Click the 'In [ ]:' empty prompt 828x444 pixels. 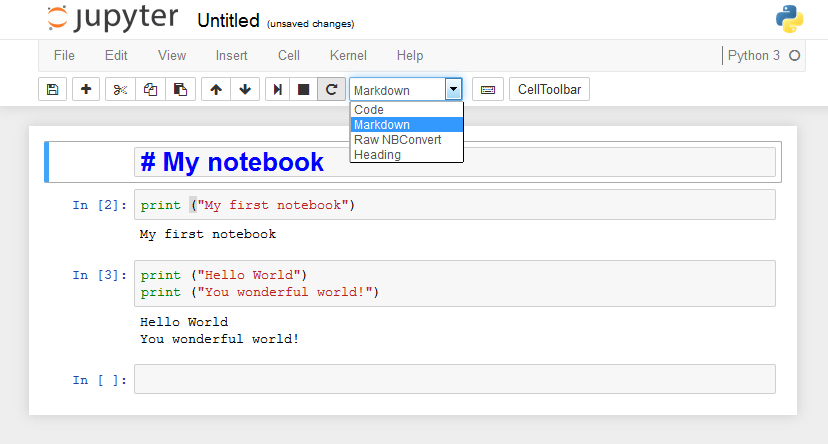click(x=100, y=380)
